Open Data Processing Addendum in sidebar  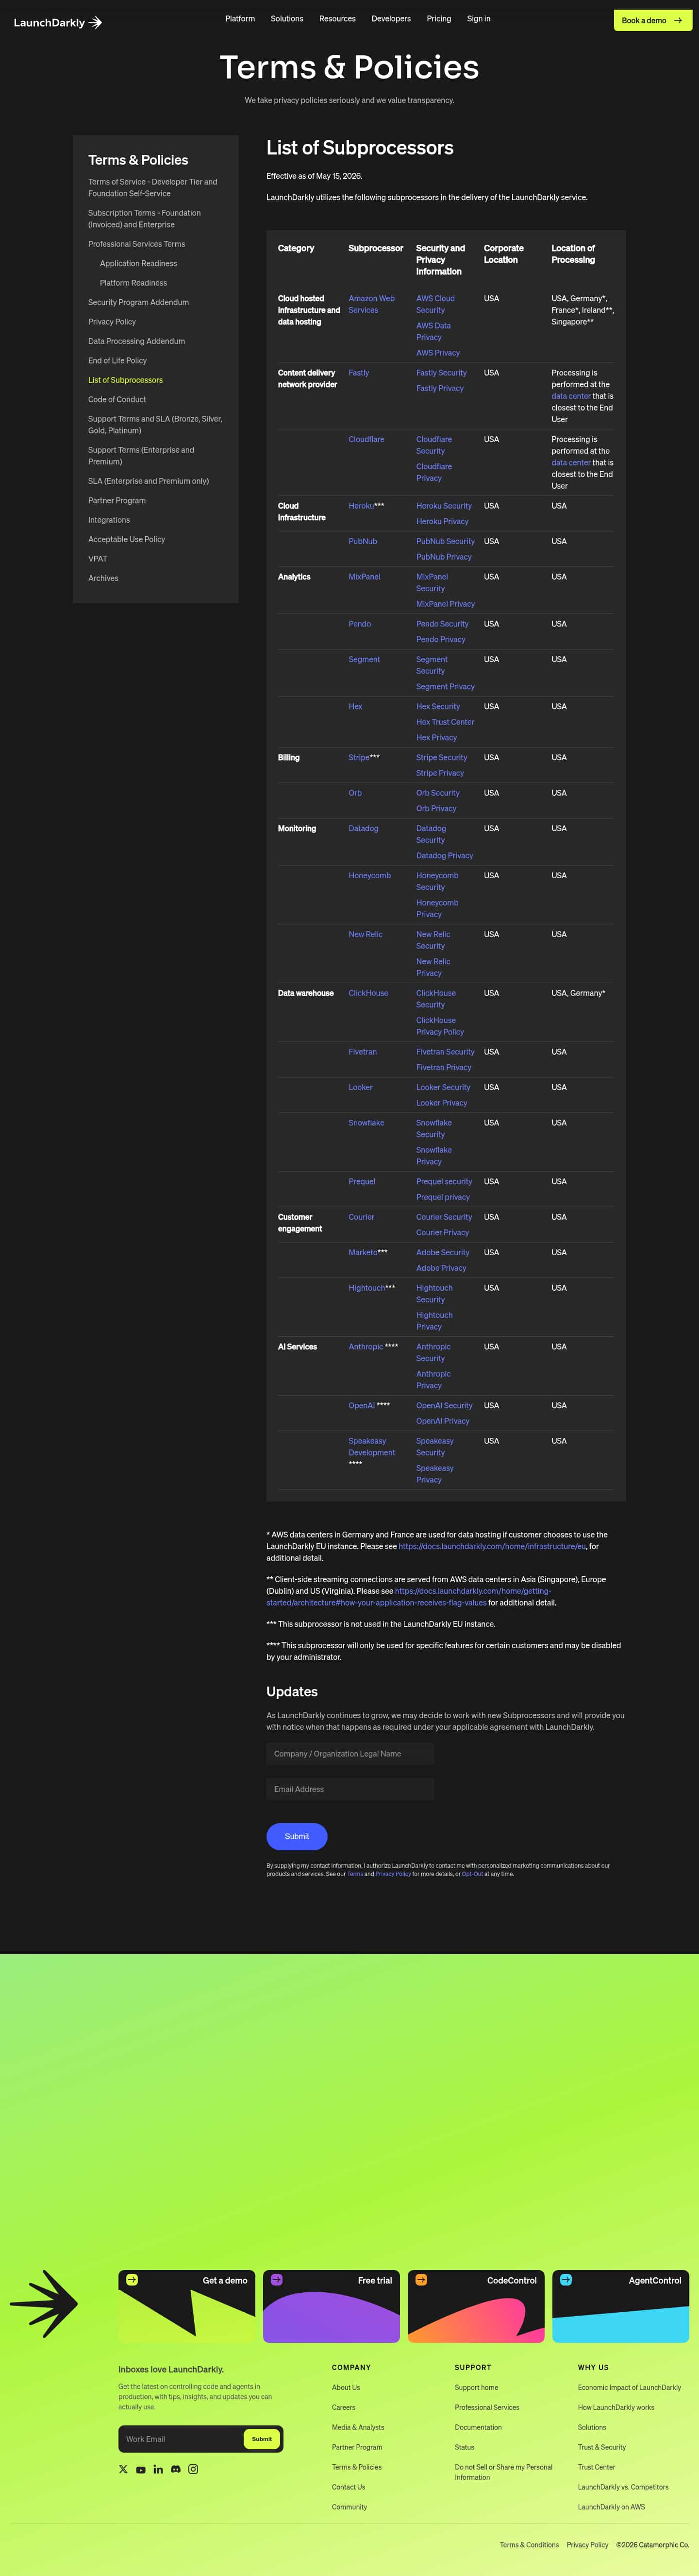[x=136, y=341]
